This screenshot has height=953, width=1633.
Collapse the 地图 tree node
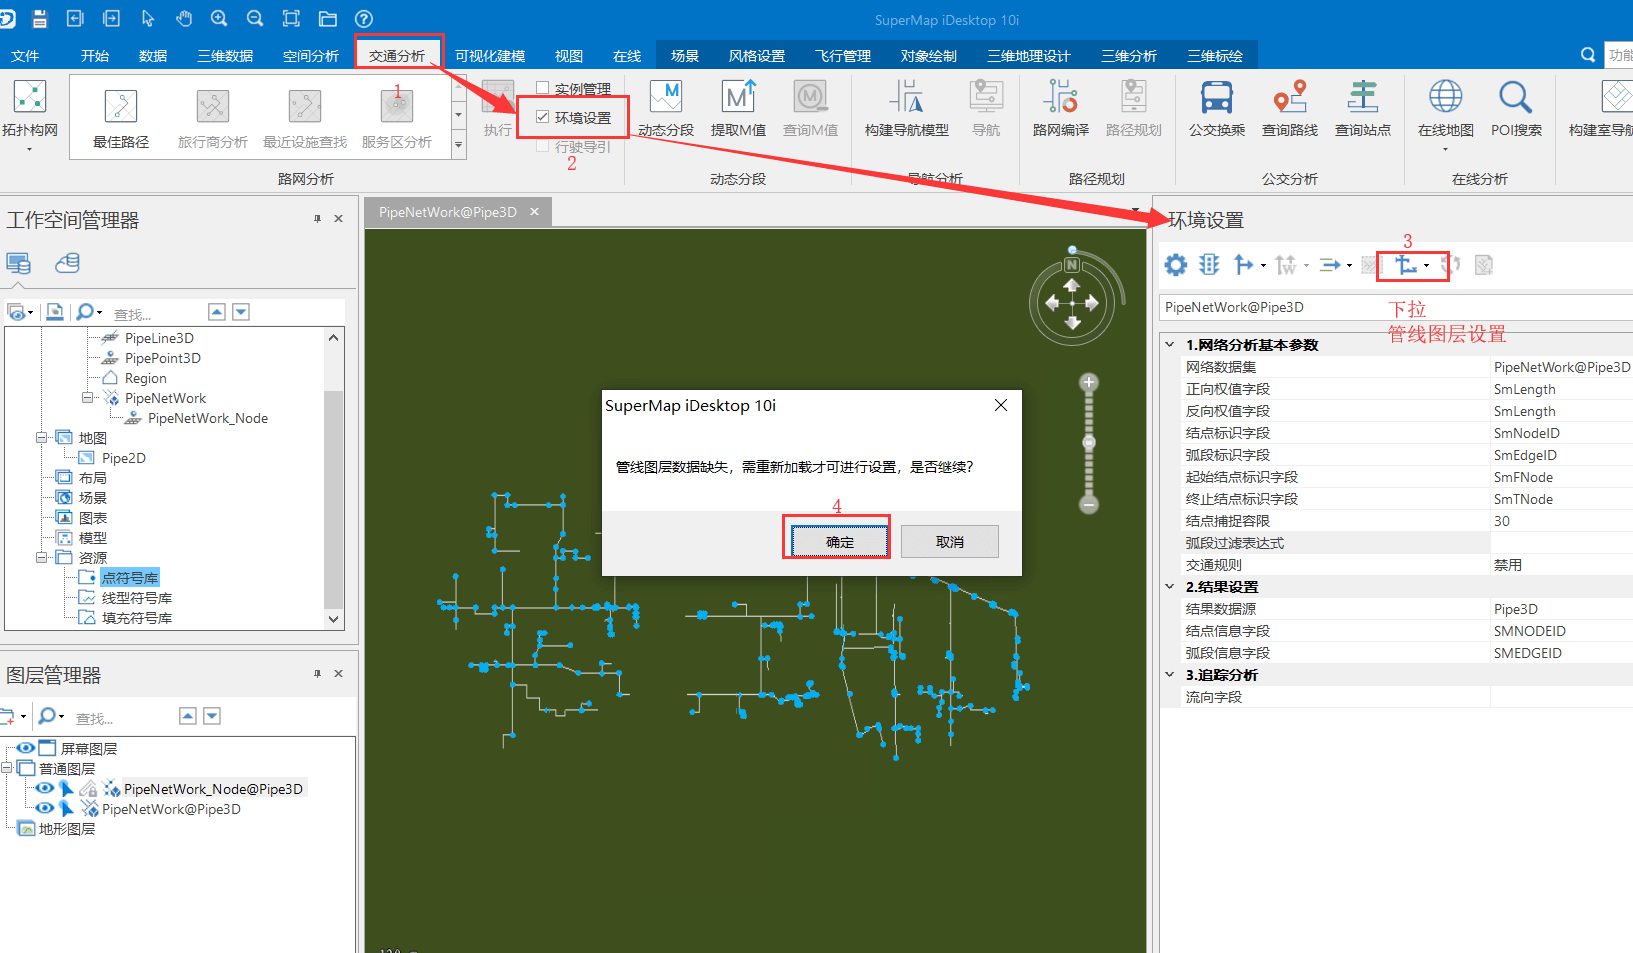pyautogui.click(x=41, y=438)
